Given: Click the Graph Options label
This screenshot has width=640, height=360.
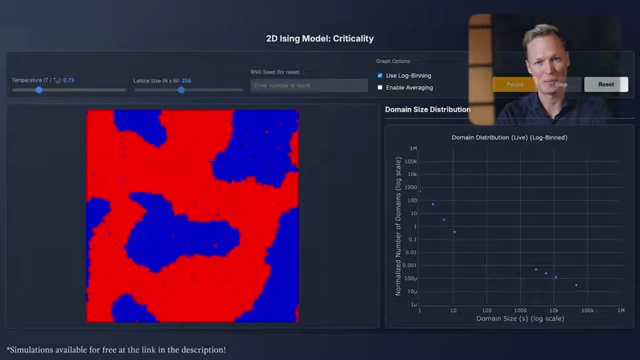Looking at the screenshot, I should pyautogui.click(x=393, y=61).
